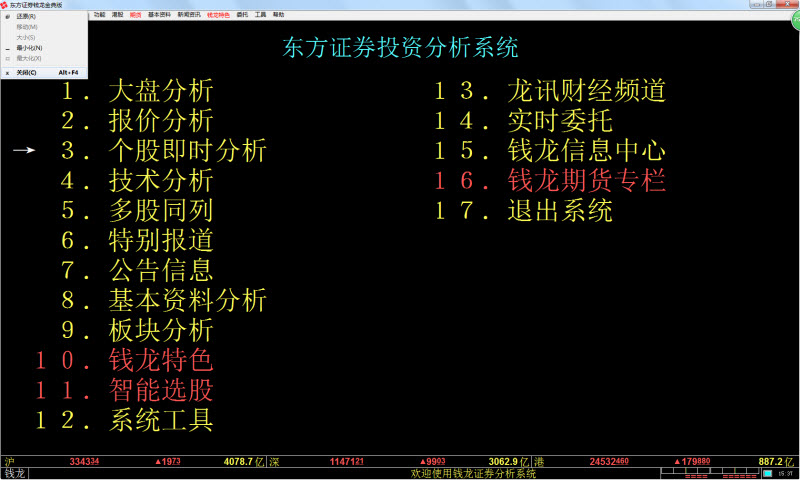The height and width of the screenshot is (480, 800).
Task: Open the red 期货 menu
Action: (136, 15)
